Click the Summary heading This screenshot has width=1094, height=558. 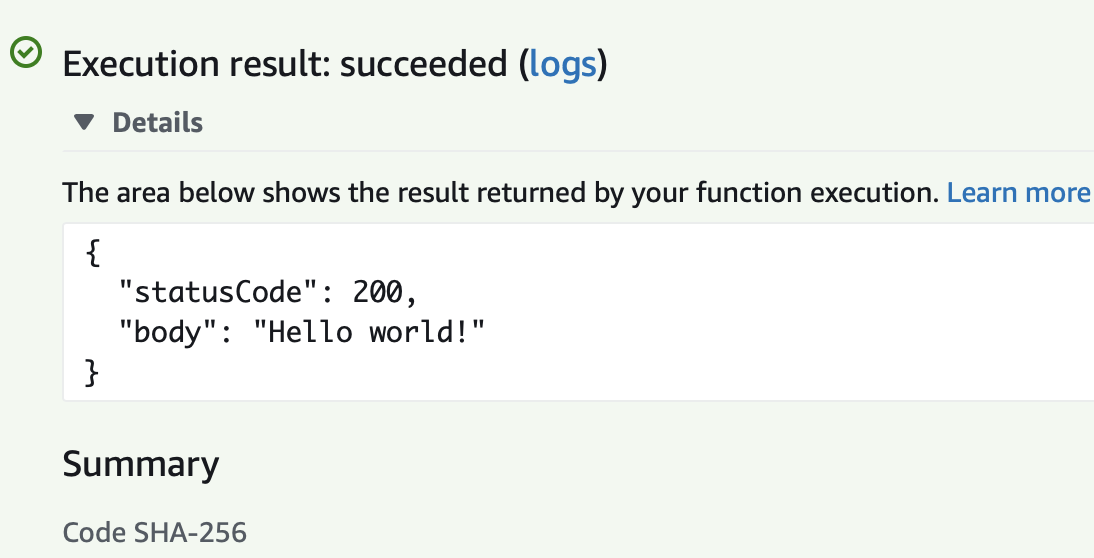tap(141, 465)
